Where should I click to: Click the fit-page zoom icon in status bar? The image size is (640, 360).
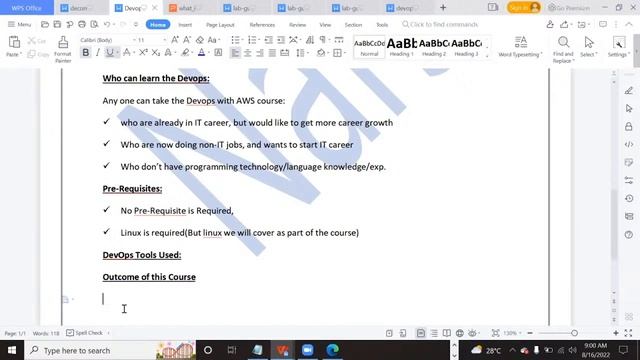coord(495,333)
